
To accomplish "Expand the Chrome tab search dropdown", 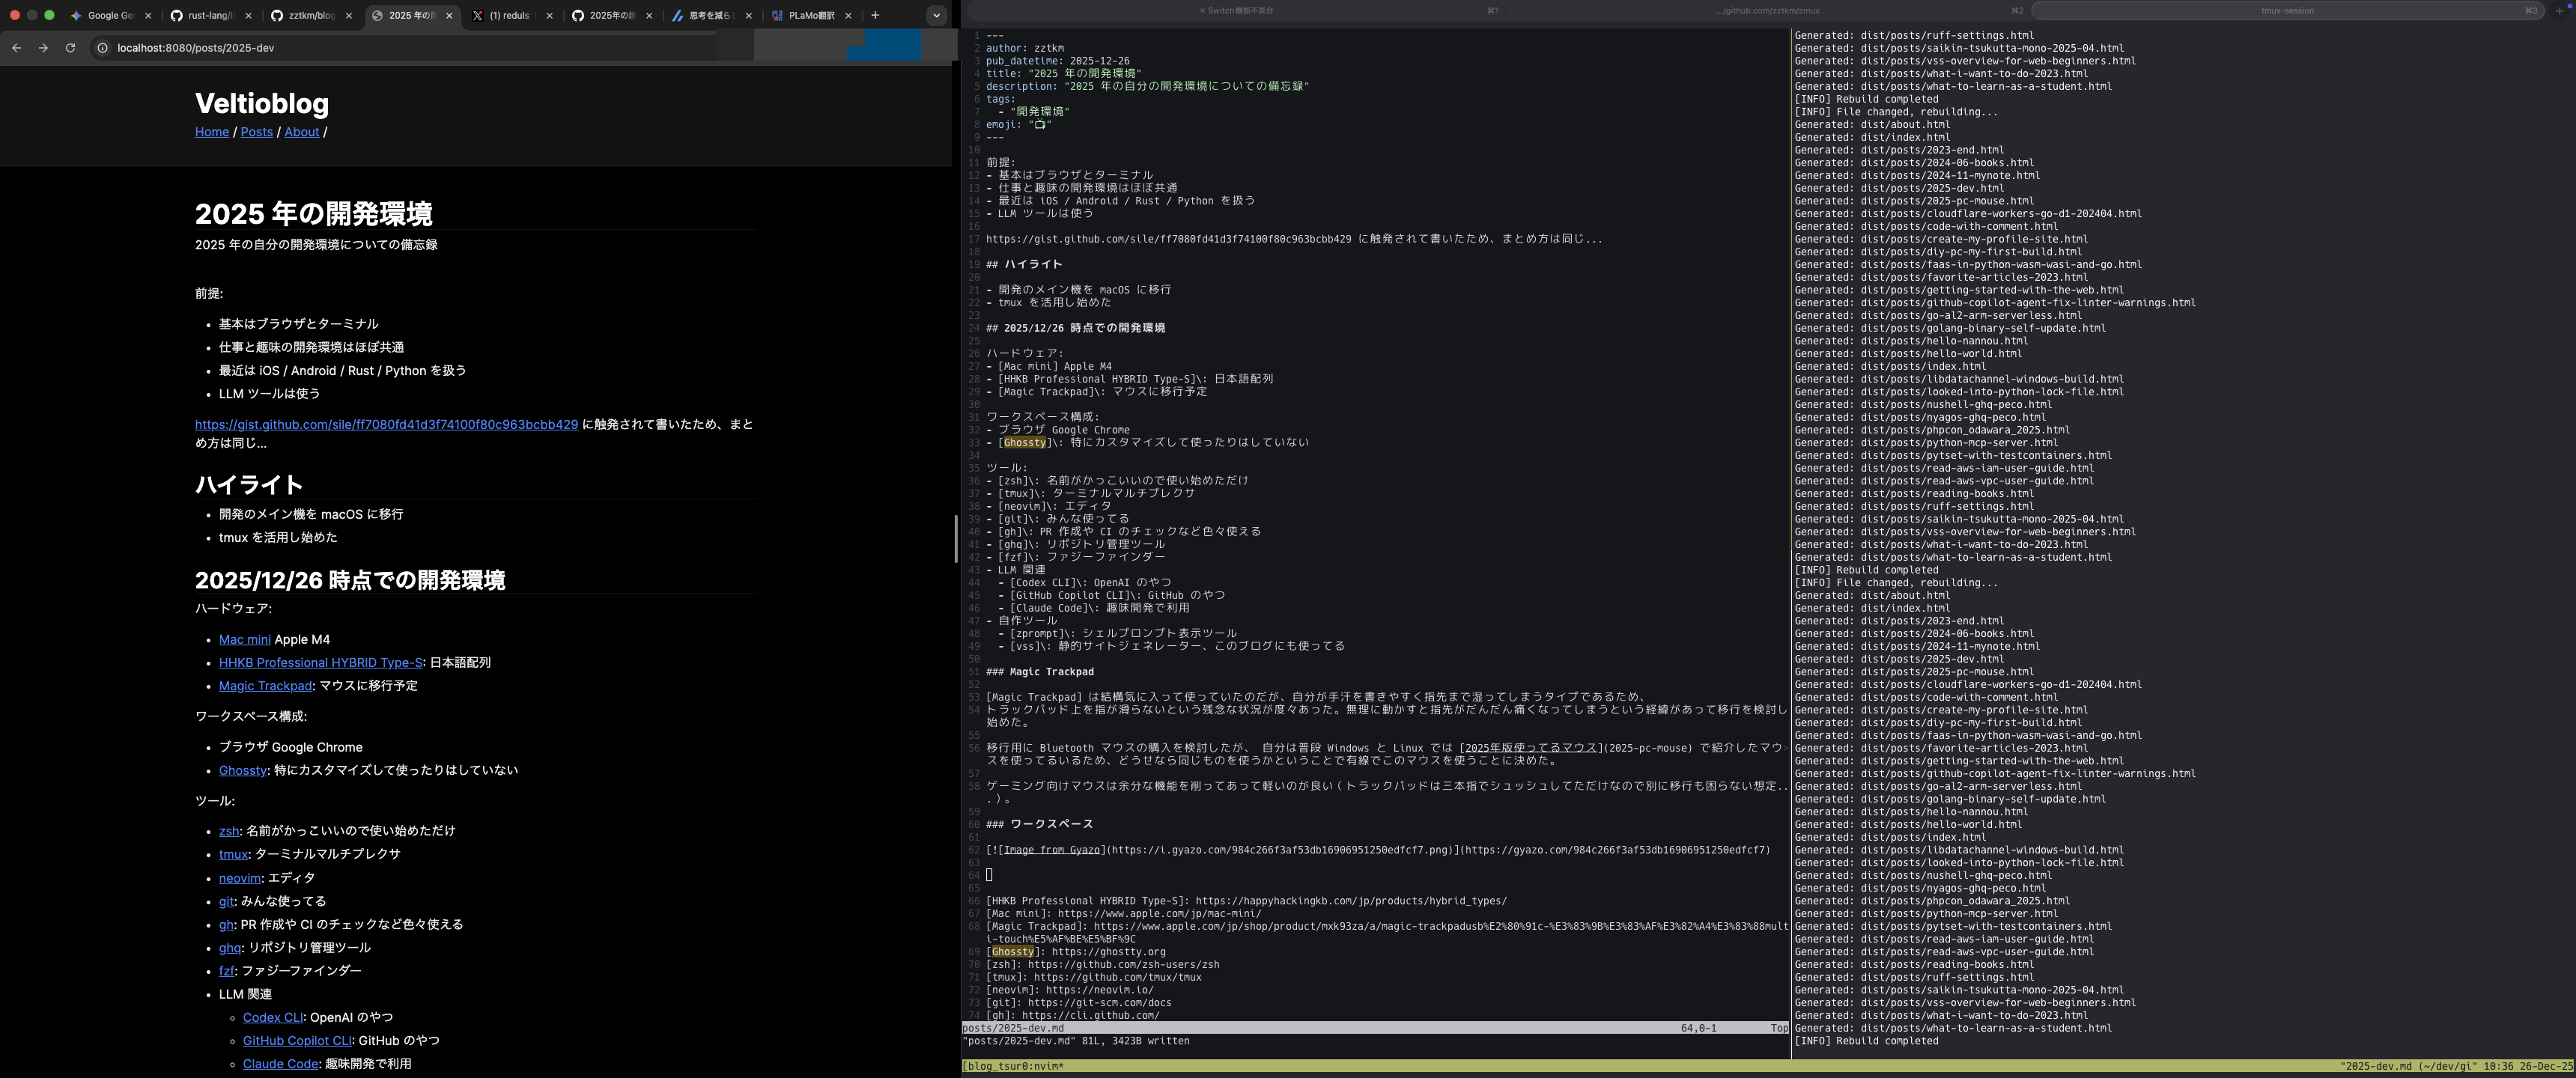I will coord(936,15).
